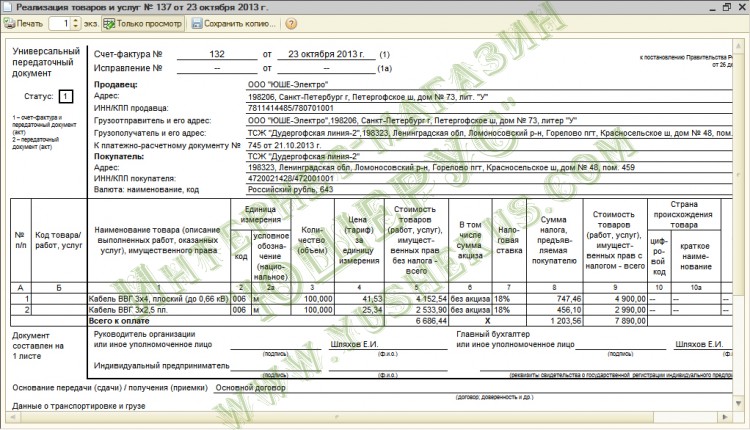
Task: Select total tax 1 203,56
Action: click(x=555, y=321)
